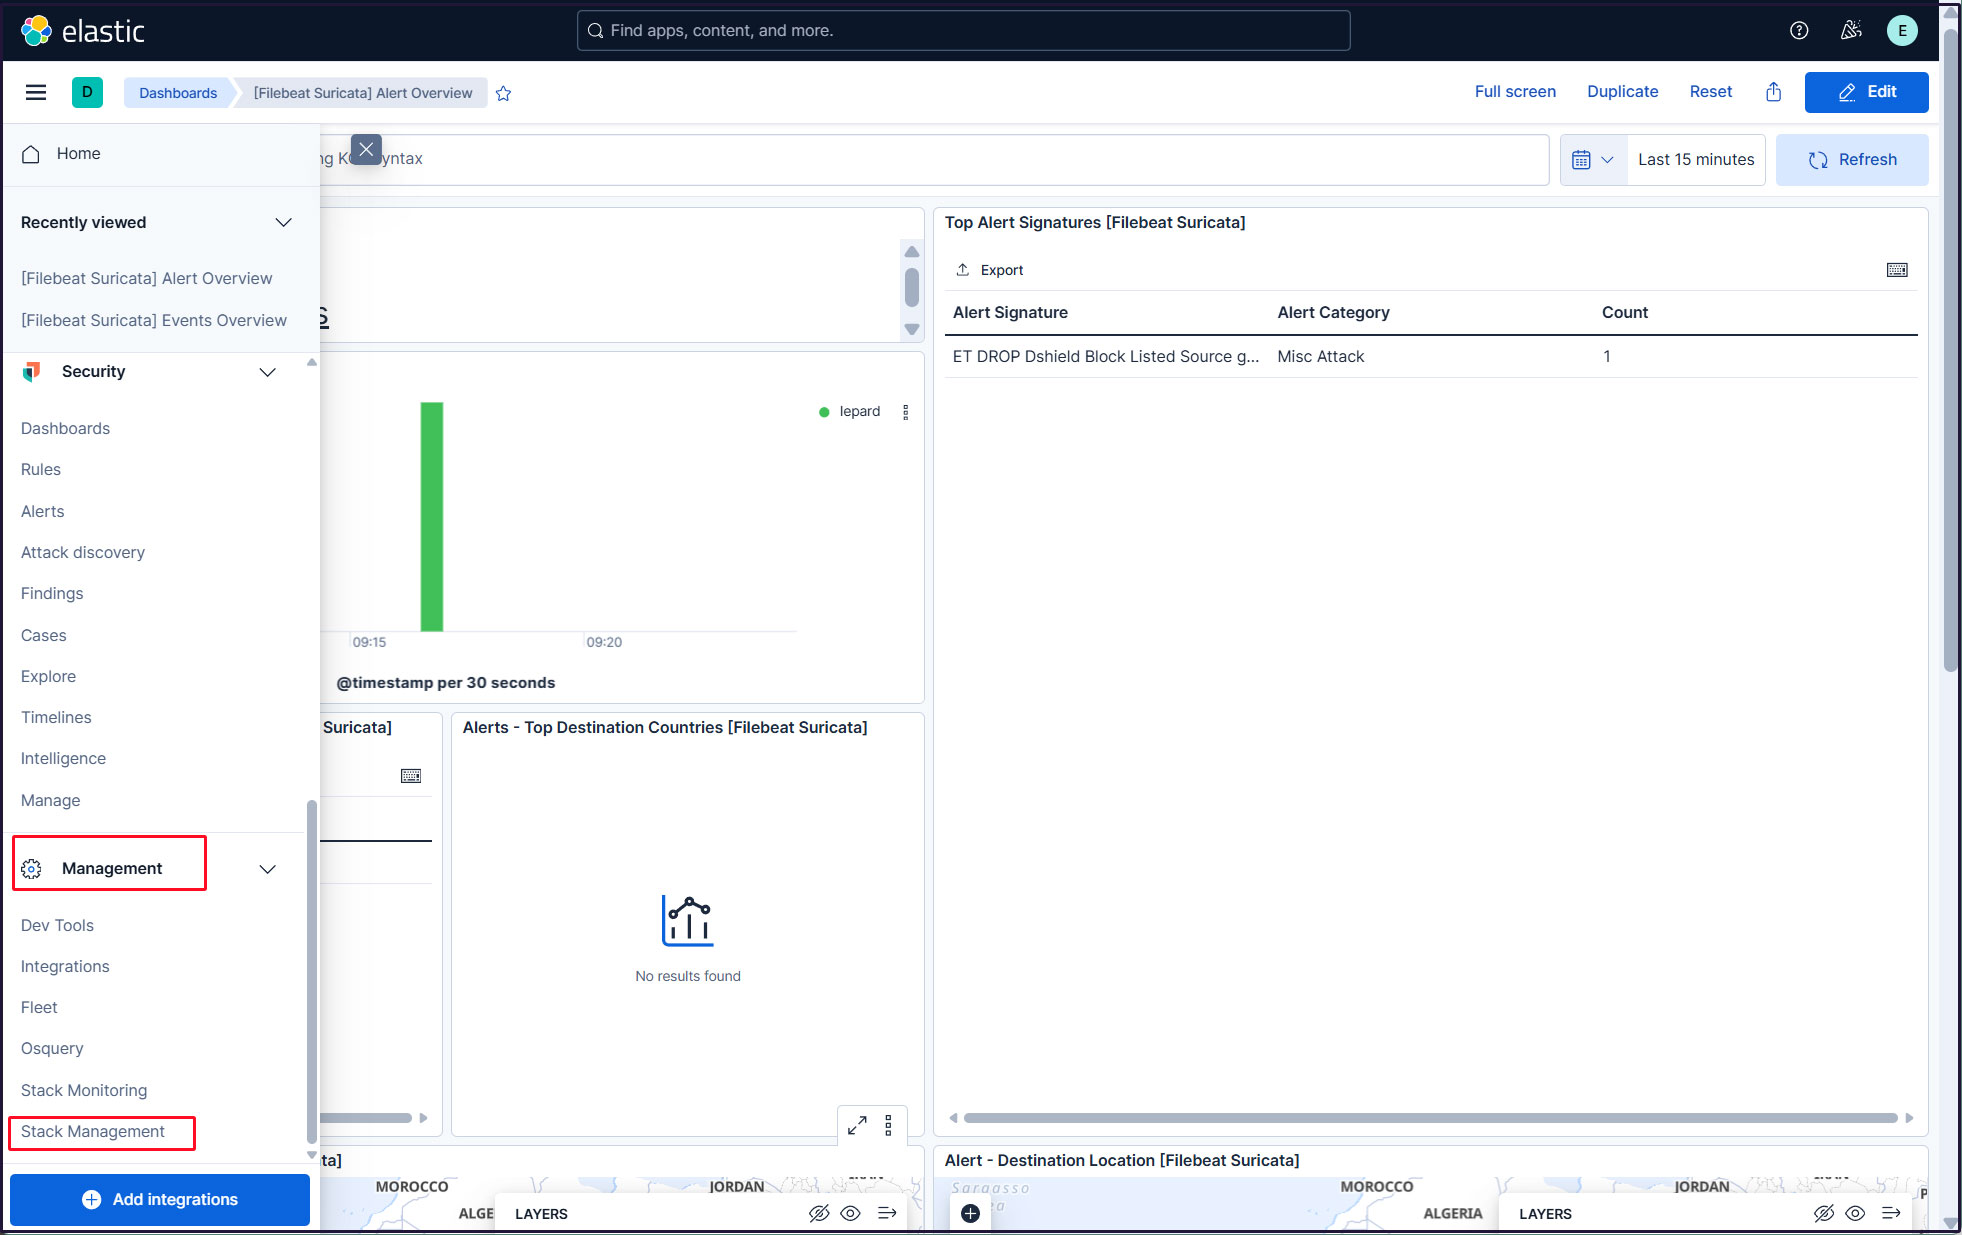Click the Edit dashboard button
The image size is (1962, 1235).
pos(1866,92)
